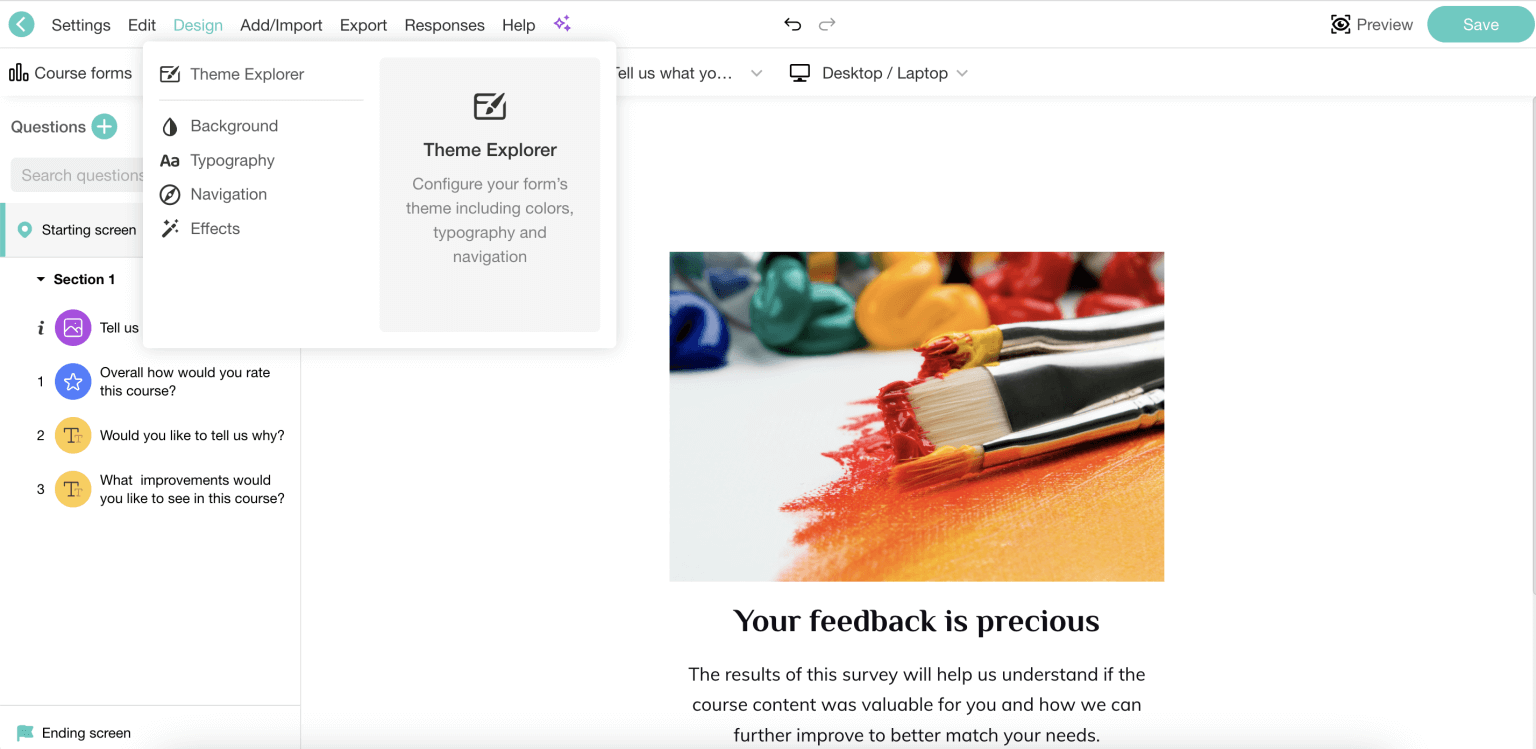Screen dimensions: 1536x749
Task: Click the star icon on the rating question
Action: pyautogui.click(x=72, y=381)
